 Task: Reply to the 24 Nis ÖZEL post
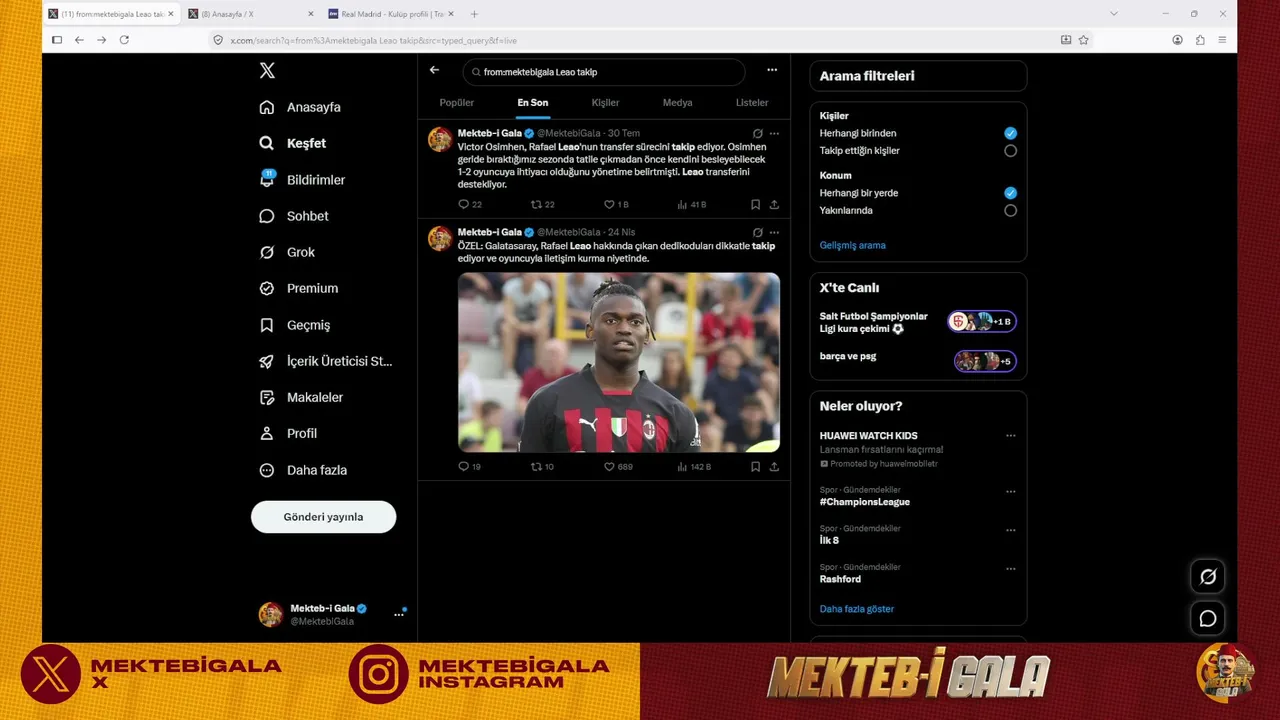tap(463, 466)
